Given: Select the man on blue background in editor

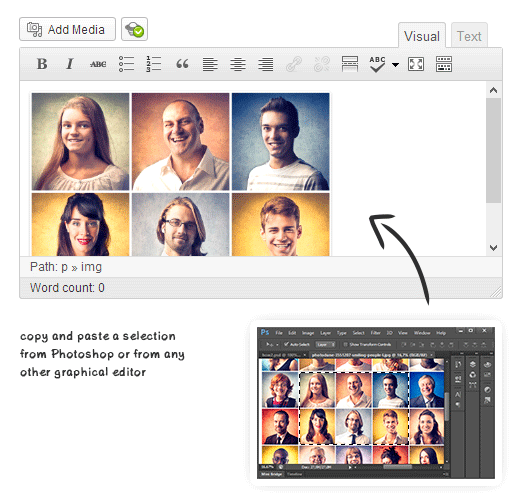Looking at the screenshot, I should [281, 142].
